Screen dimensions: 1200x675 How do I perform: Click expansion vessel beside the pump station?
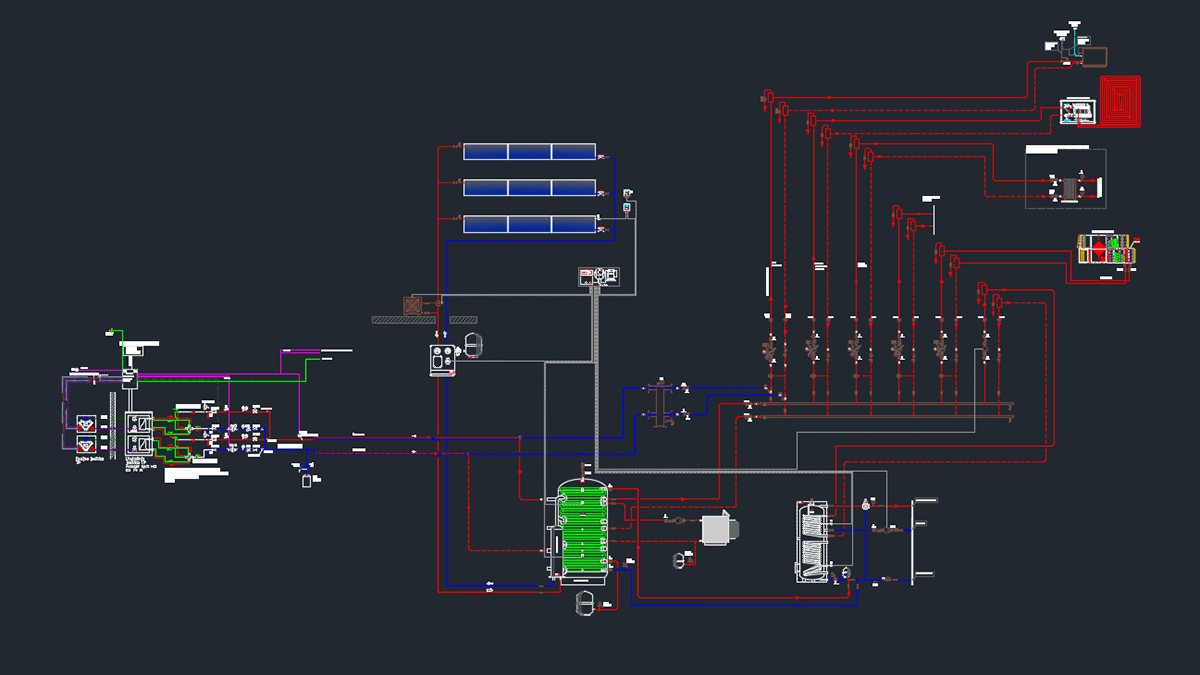click(472, 343)
